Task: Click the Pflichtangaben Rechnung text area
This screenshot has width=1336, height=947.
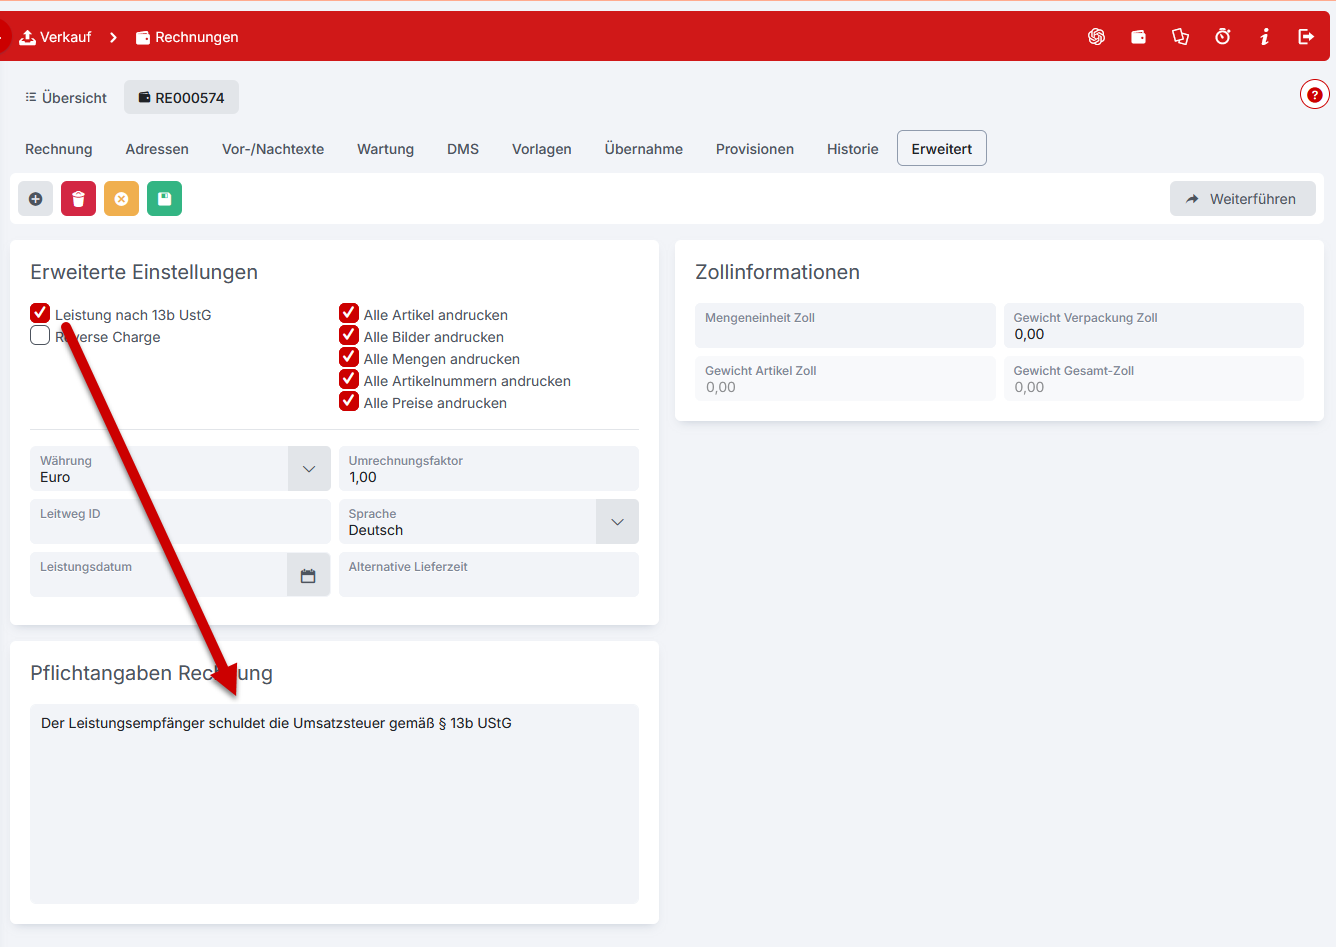Action: click(x=334, y=804)
